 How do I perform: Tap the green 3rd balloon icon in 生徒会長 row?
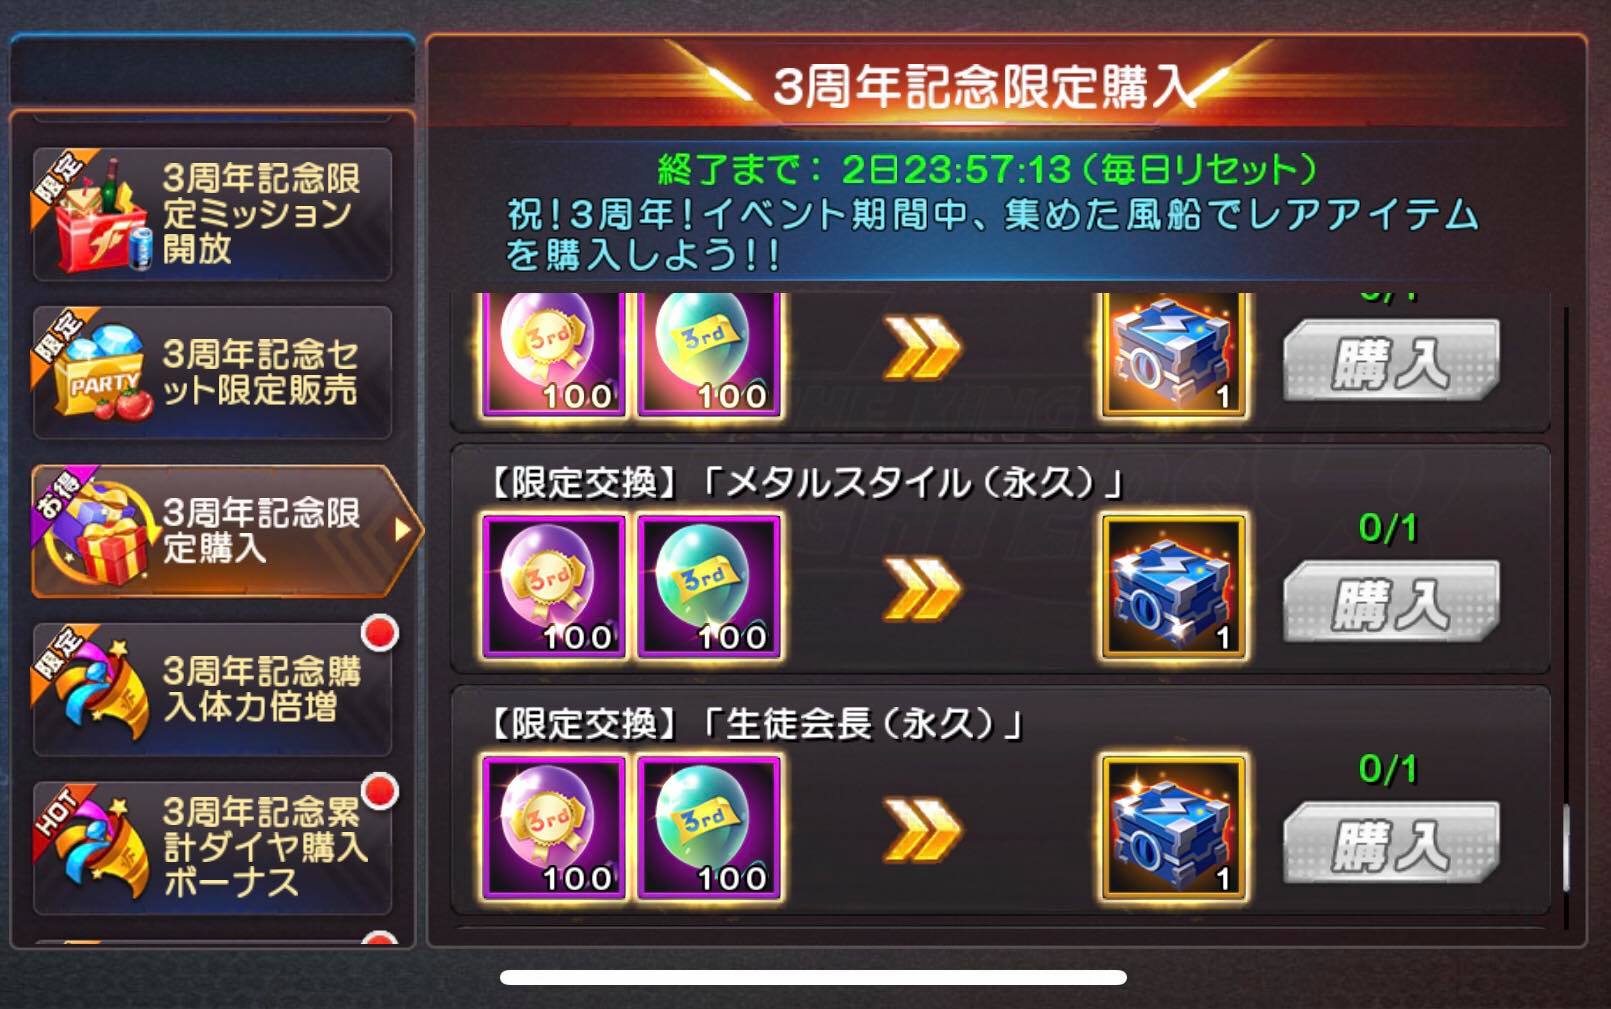[709, 828]
